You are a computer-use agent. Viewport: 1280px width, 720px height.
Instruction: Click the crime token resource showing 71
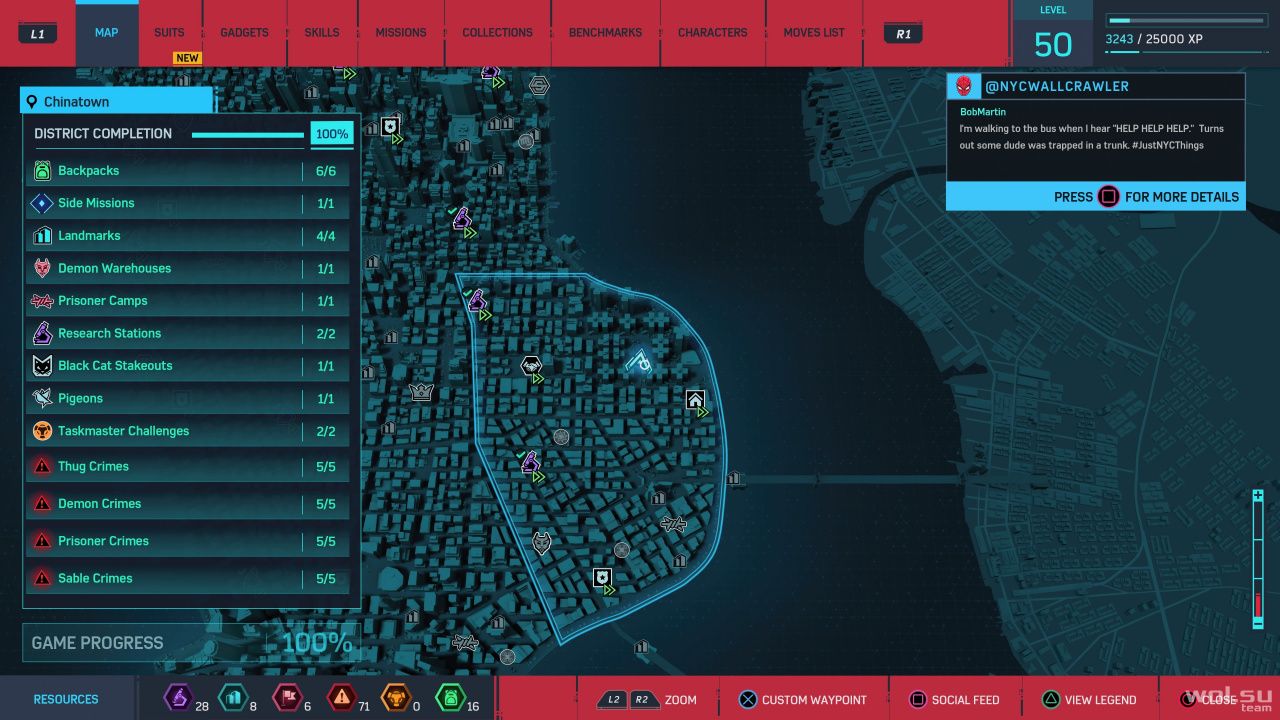342,698
